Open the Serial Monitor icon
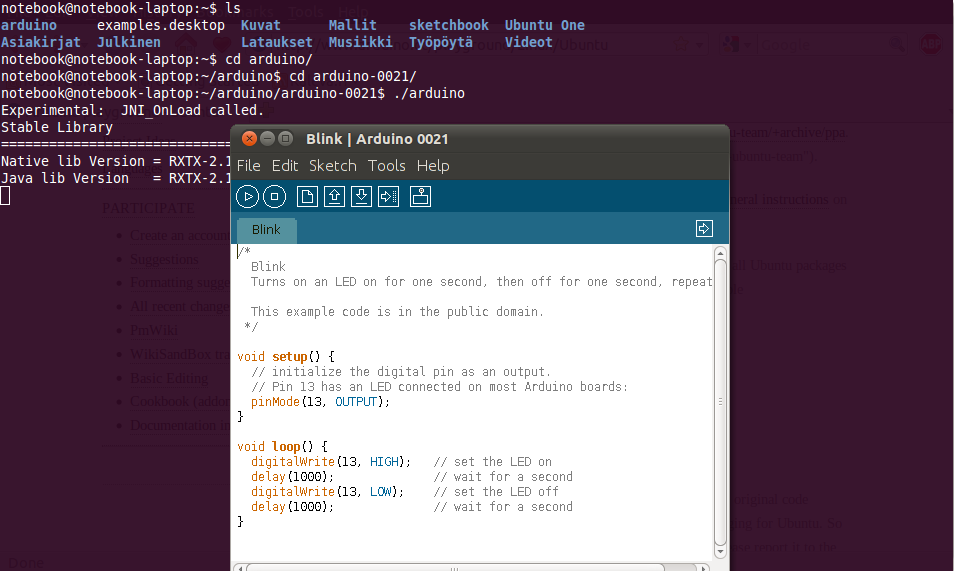This screenshot has height=571, width=954. click(420, 197)
